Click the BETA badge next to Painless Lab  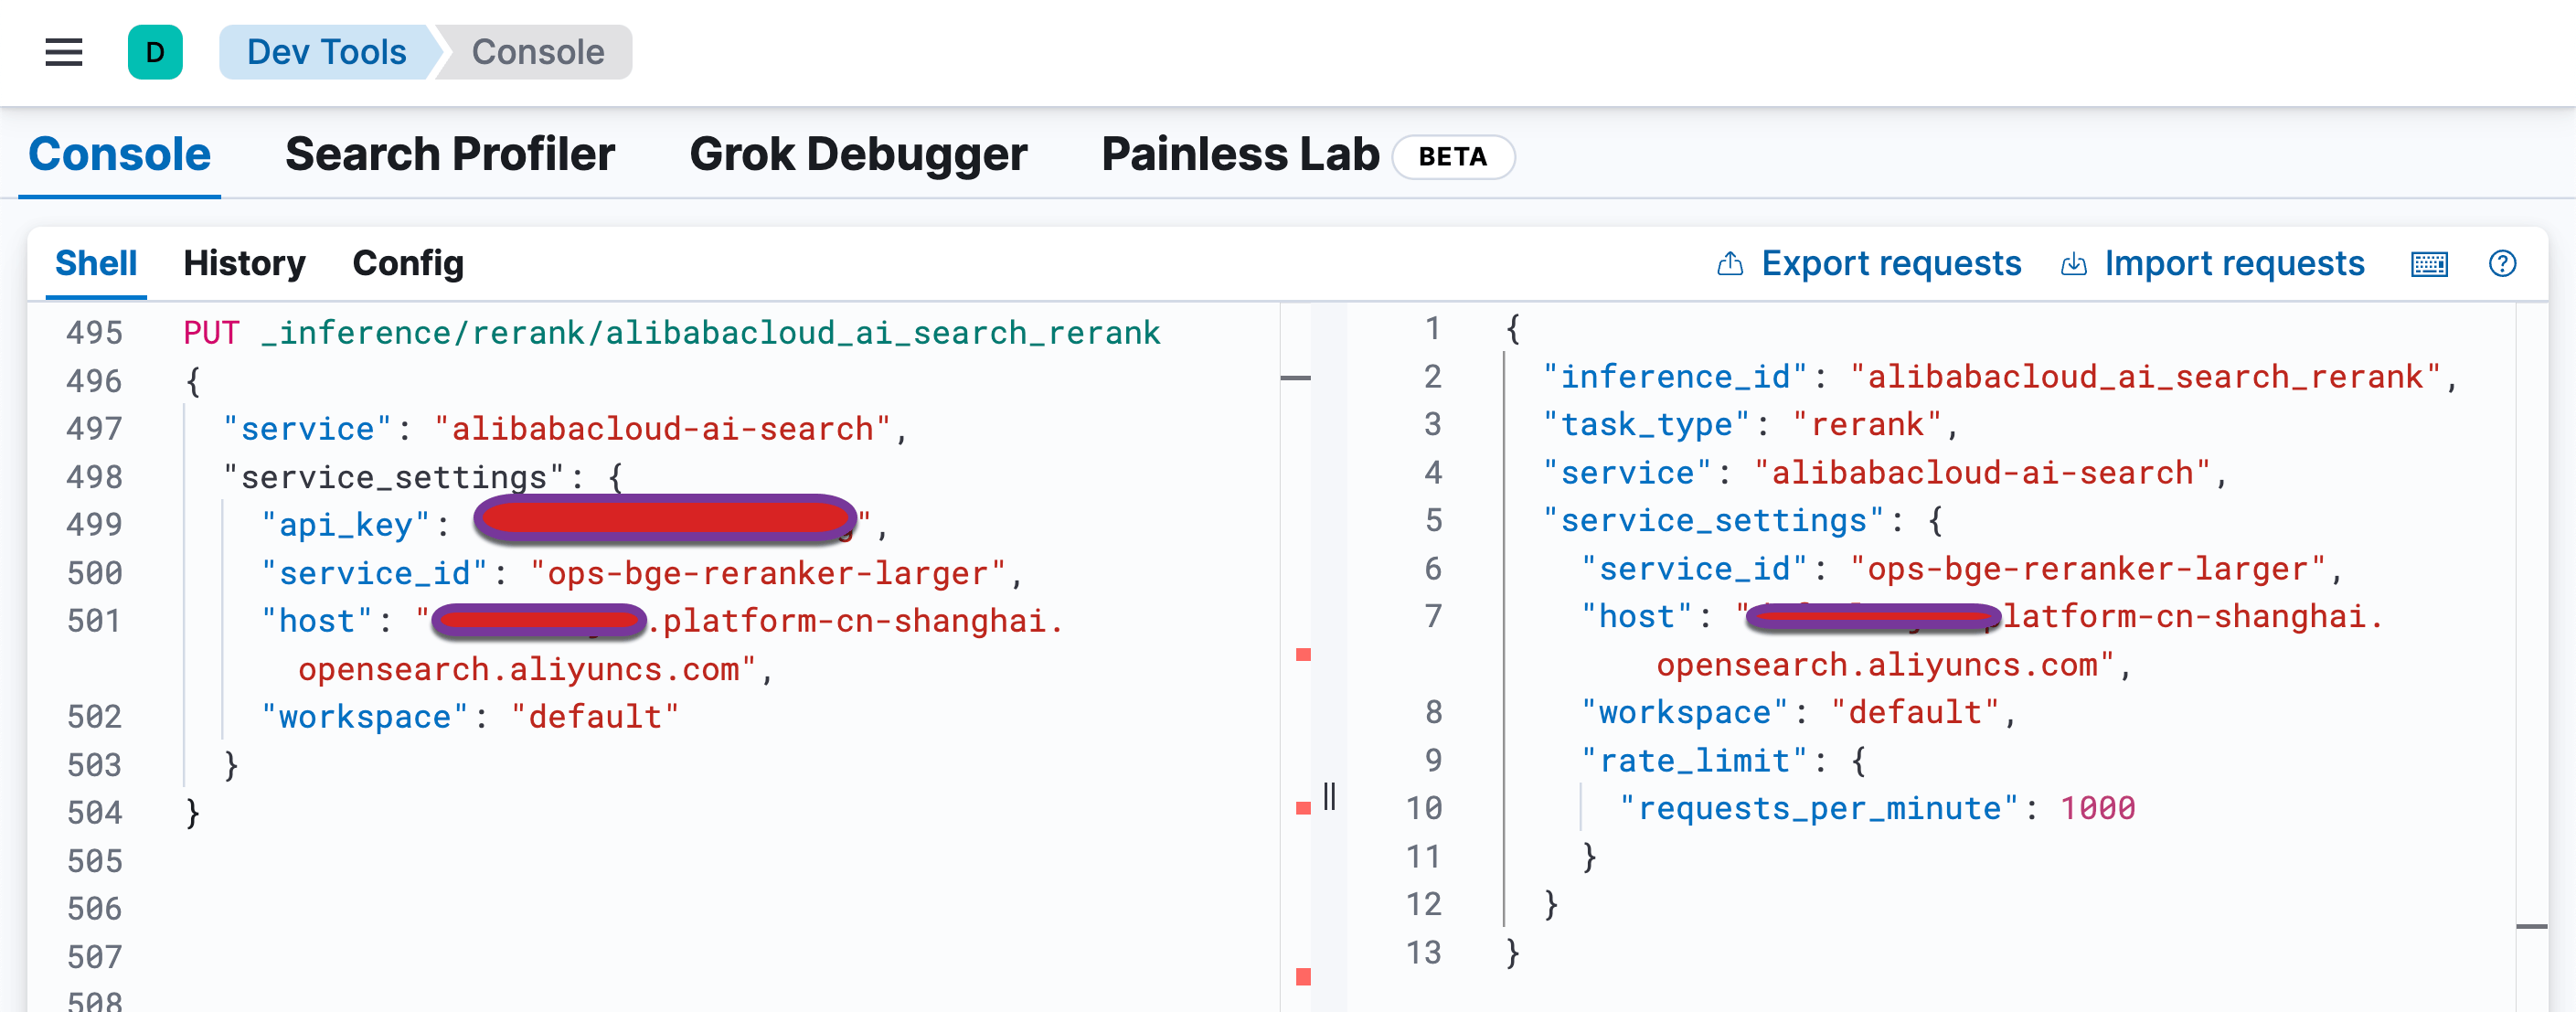tap(1453, 157)
